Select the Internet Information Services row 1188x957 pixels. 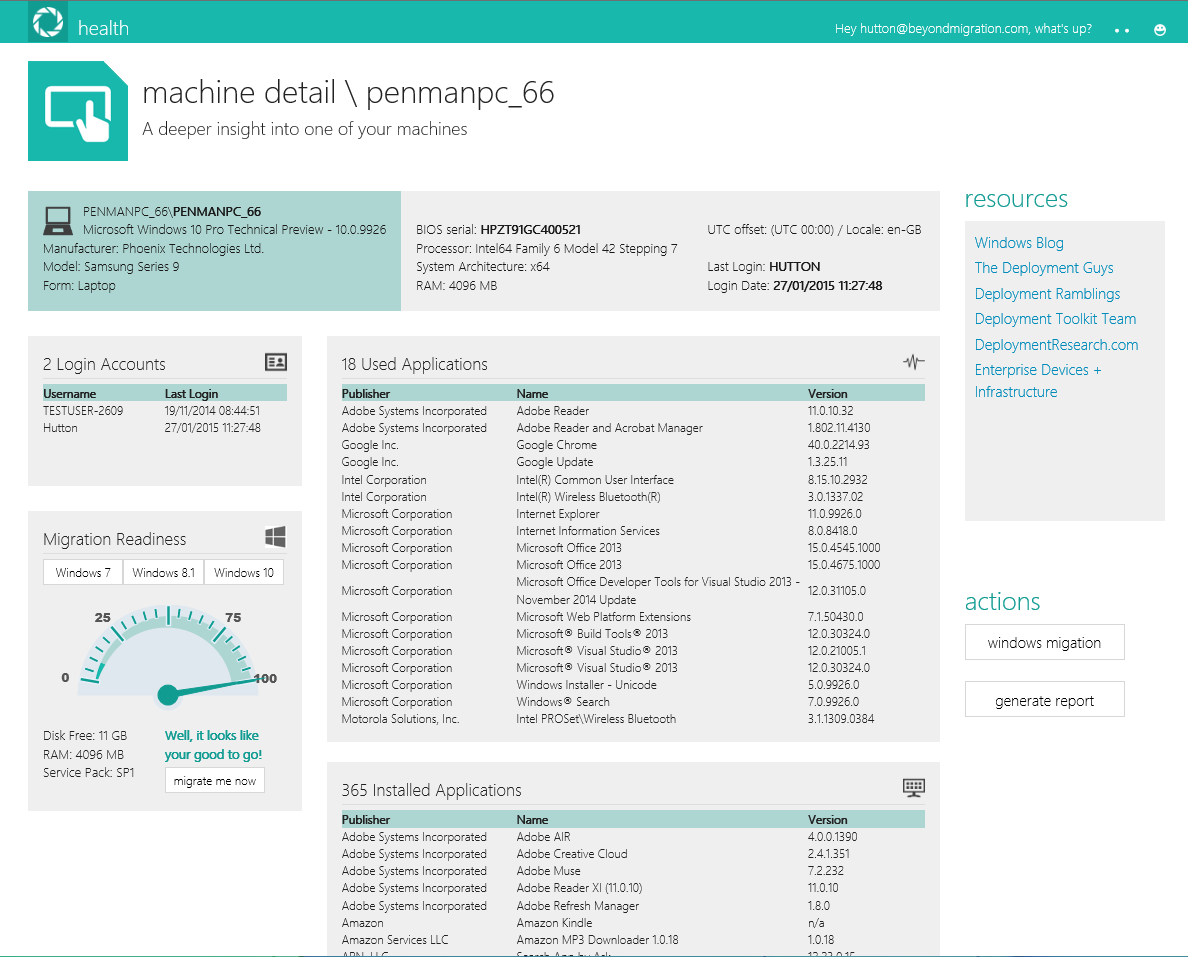pos(633,531)
